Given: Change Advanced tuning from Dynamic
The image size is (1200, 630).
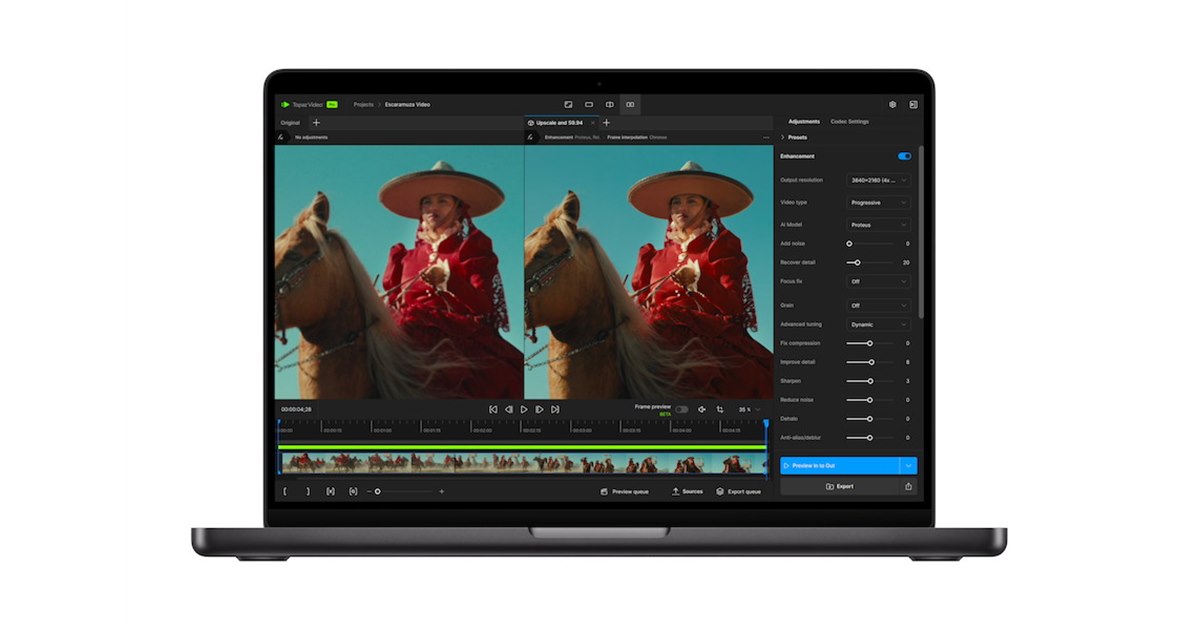Looking at the screenshot, I should click(x=878, y=324).
